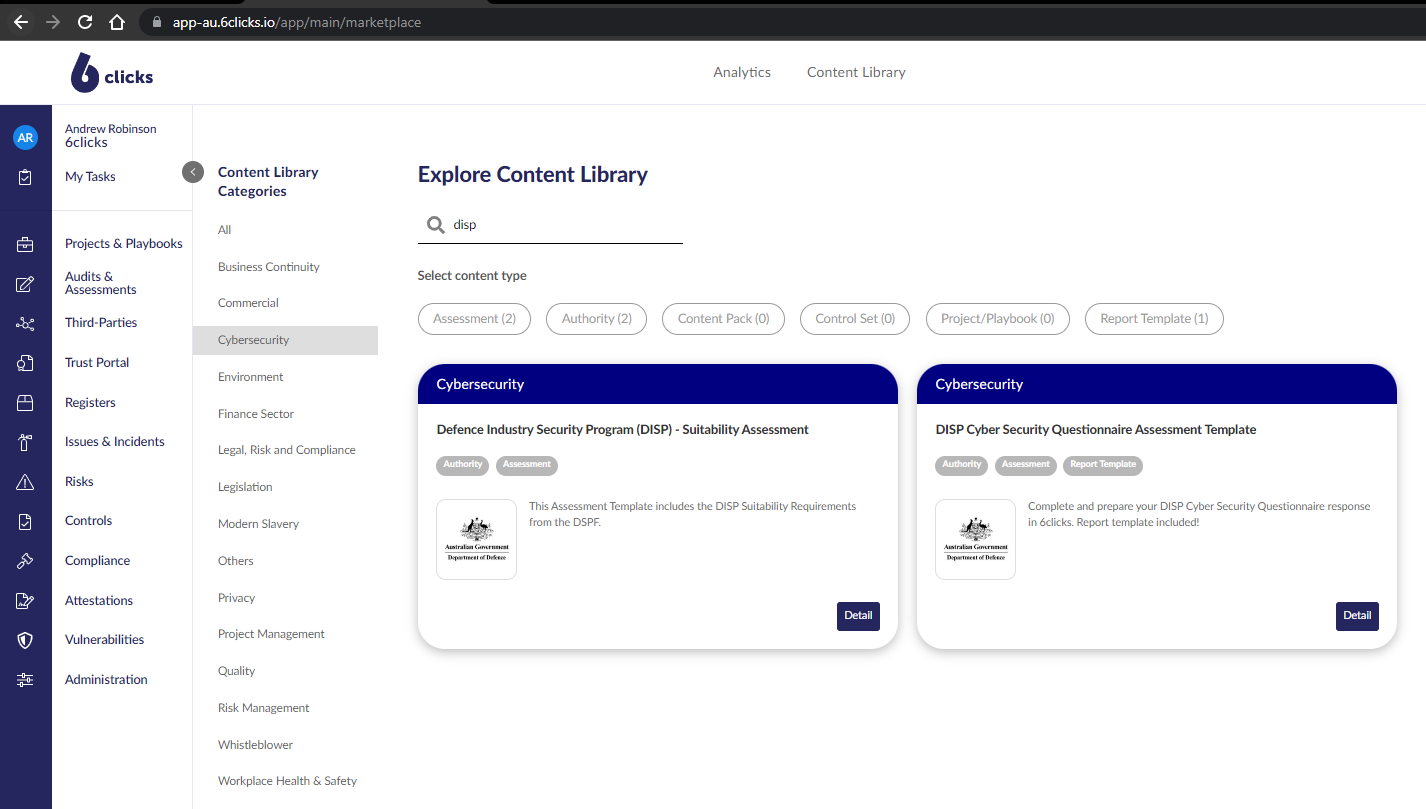Screen dimensions: 1426x809
Task: Open the Vulnerabilities shield icon
Action: coord(25,640)
